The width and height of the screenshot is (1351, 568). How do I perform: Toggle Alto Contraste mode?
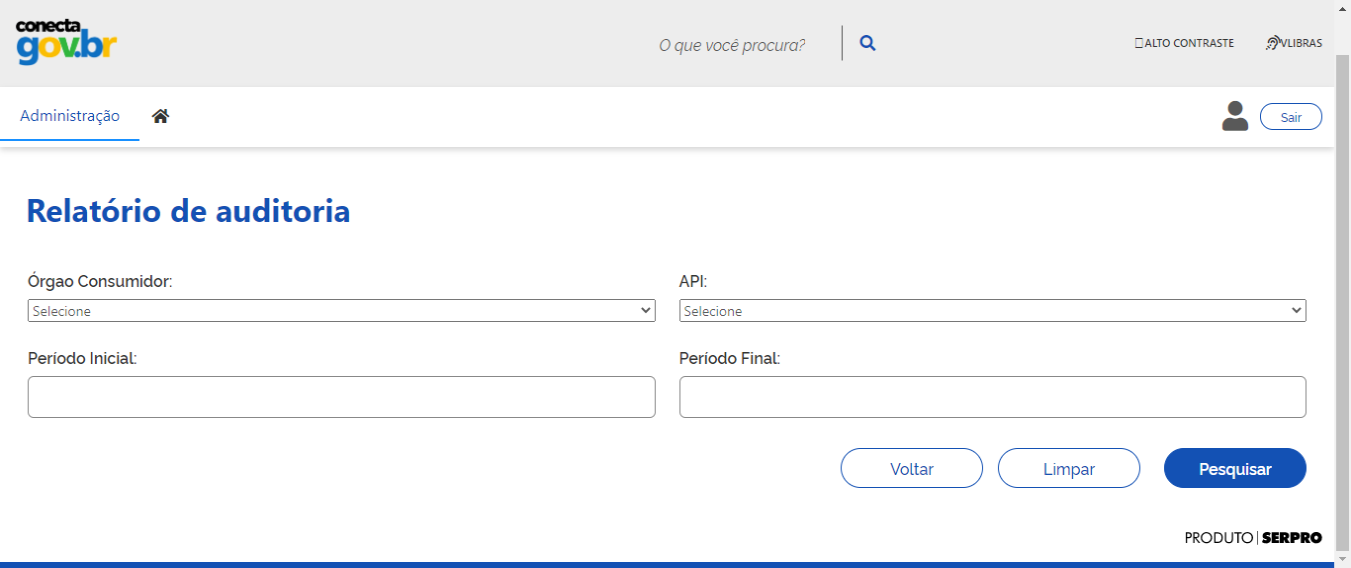[1184, 43]
